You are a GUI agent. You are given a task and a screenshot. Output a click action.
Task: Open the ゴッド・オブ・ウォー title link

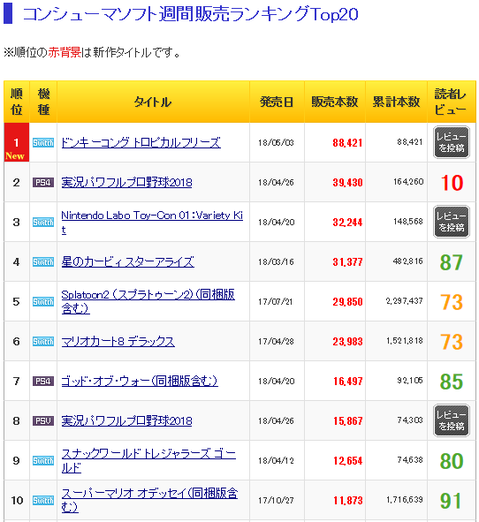(139, 381)
